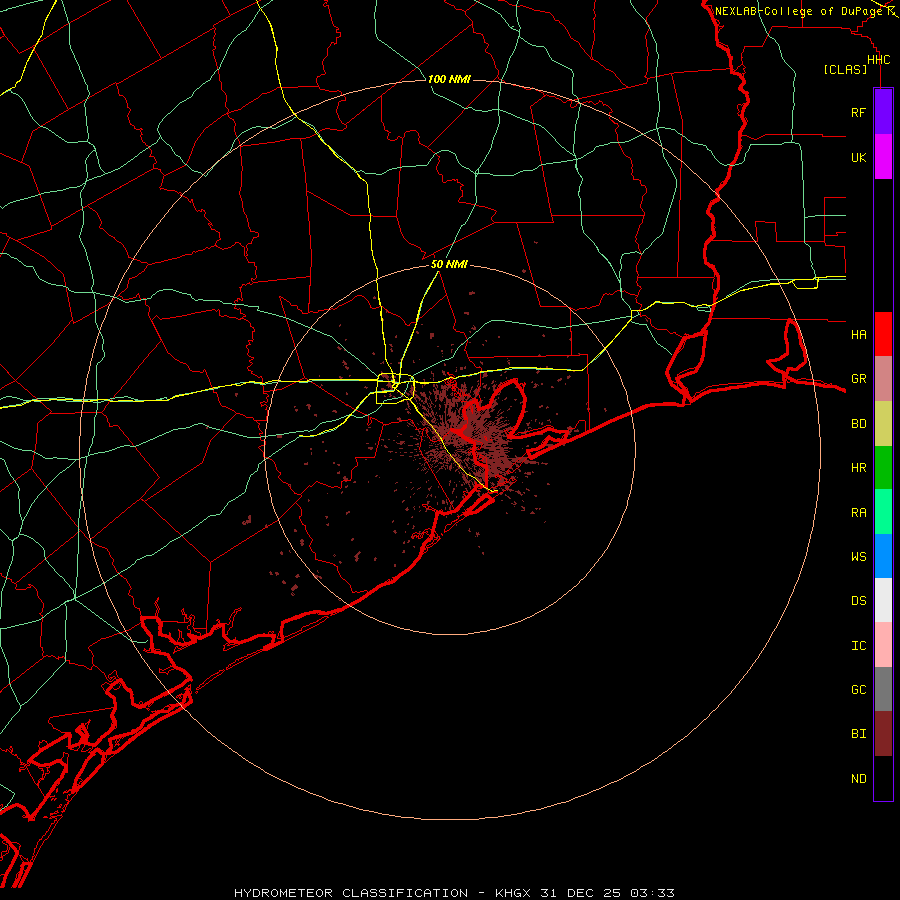Click the DS white color swatch
Screen dimensions: 900x900
pyautogui.click(x=883, y=600)
